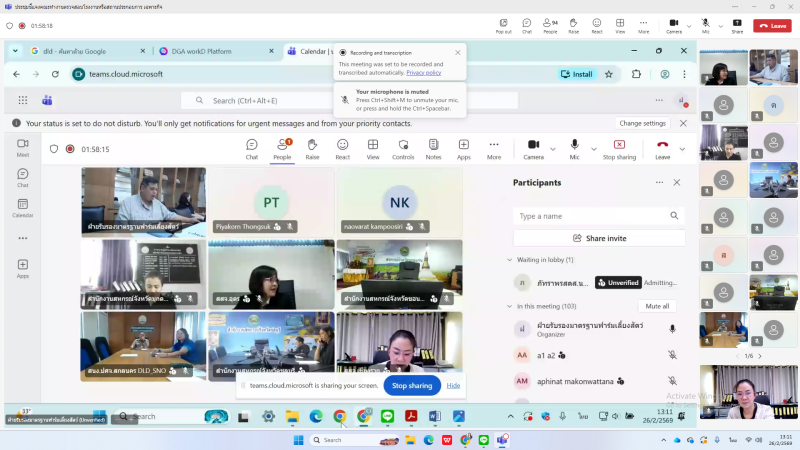800x450 pixels.
Task: Collapse the In this meeting section
Action: [509, 306]
